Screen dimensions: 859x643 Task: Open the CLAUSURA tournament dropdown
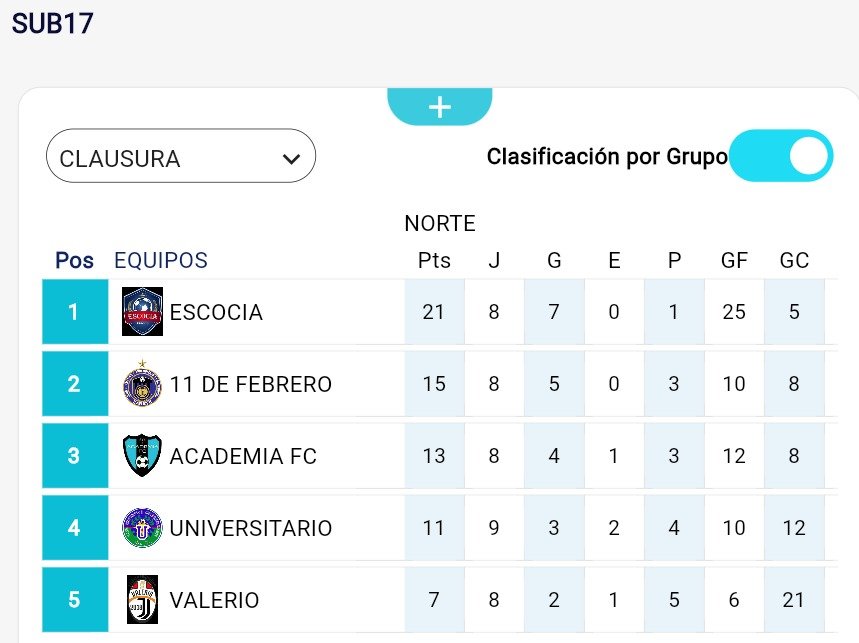181,158
